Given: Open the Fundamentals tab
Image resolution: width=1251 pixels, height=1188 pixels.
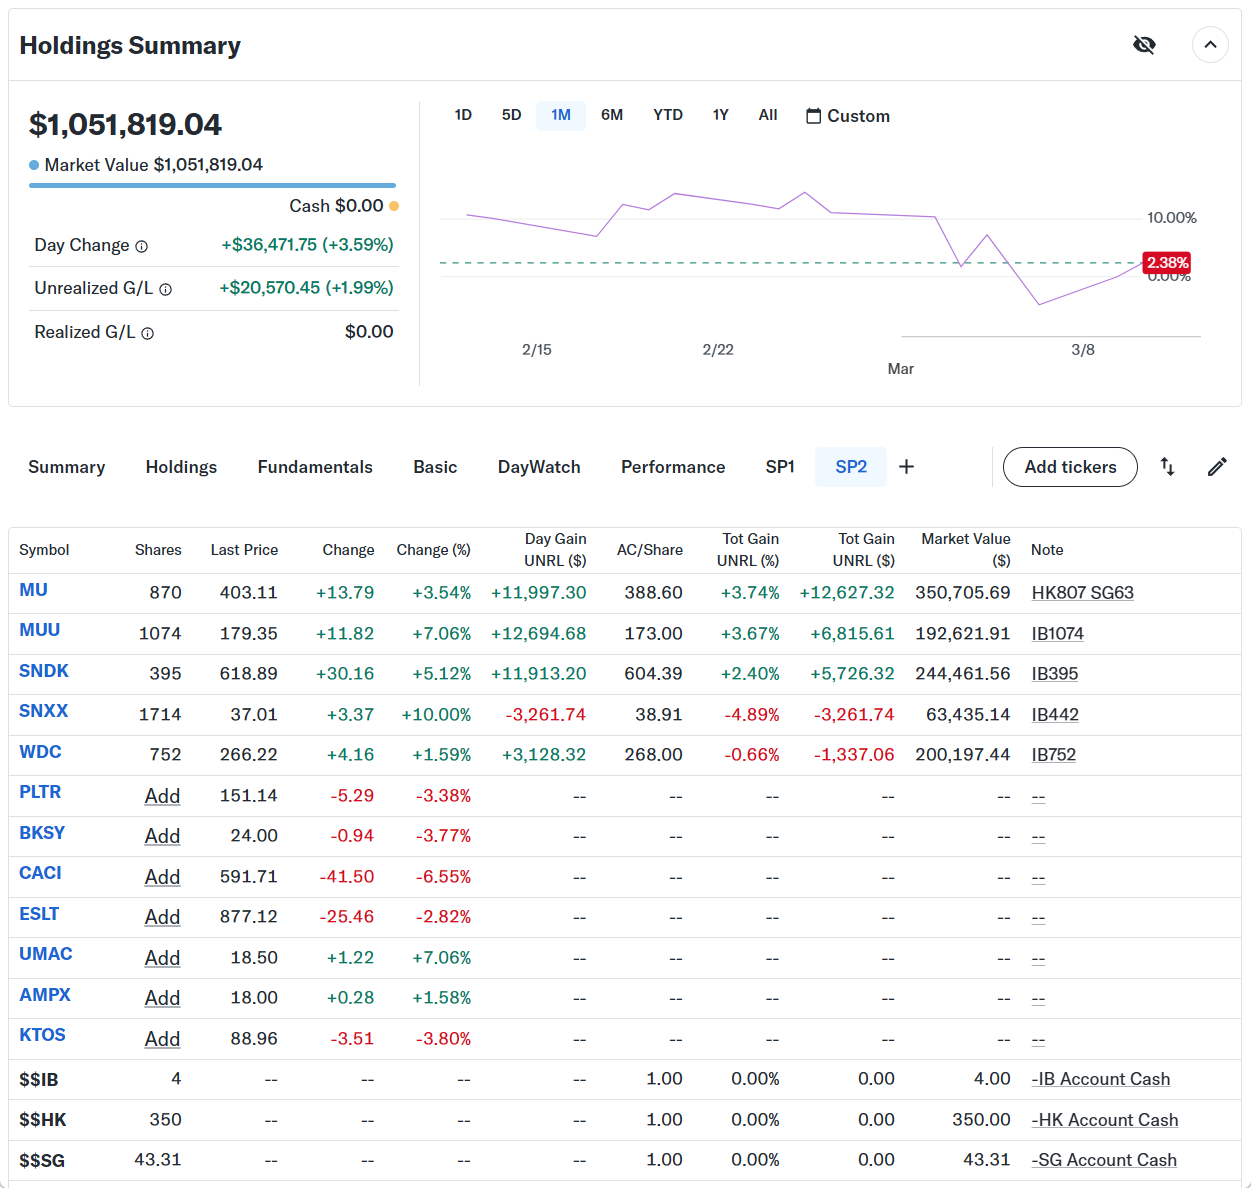Looking at the screenshot, I should pos(315,467).
